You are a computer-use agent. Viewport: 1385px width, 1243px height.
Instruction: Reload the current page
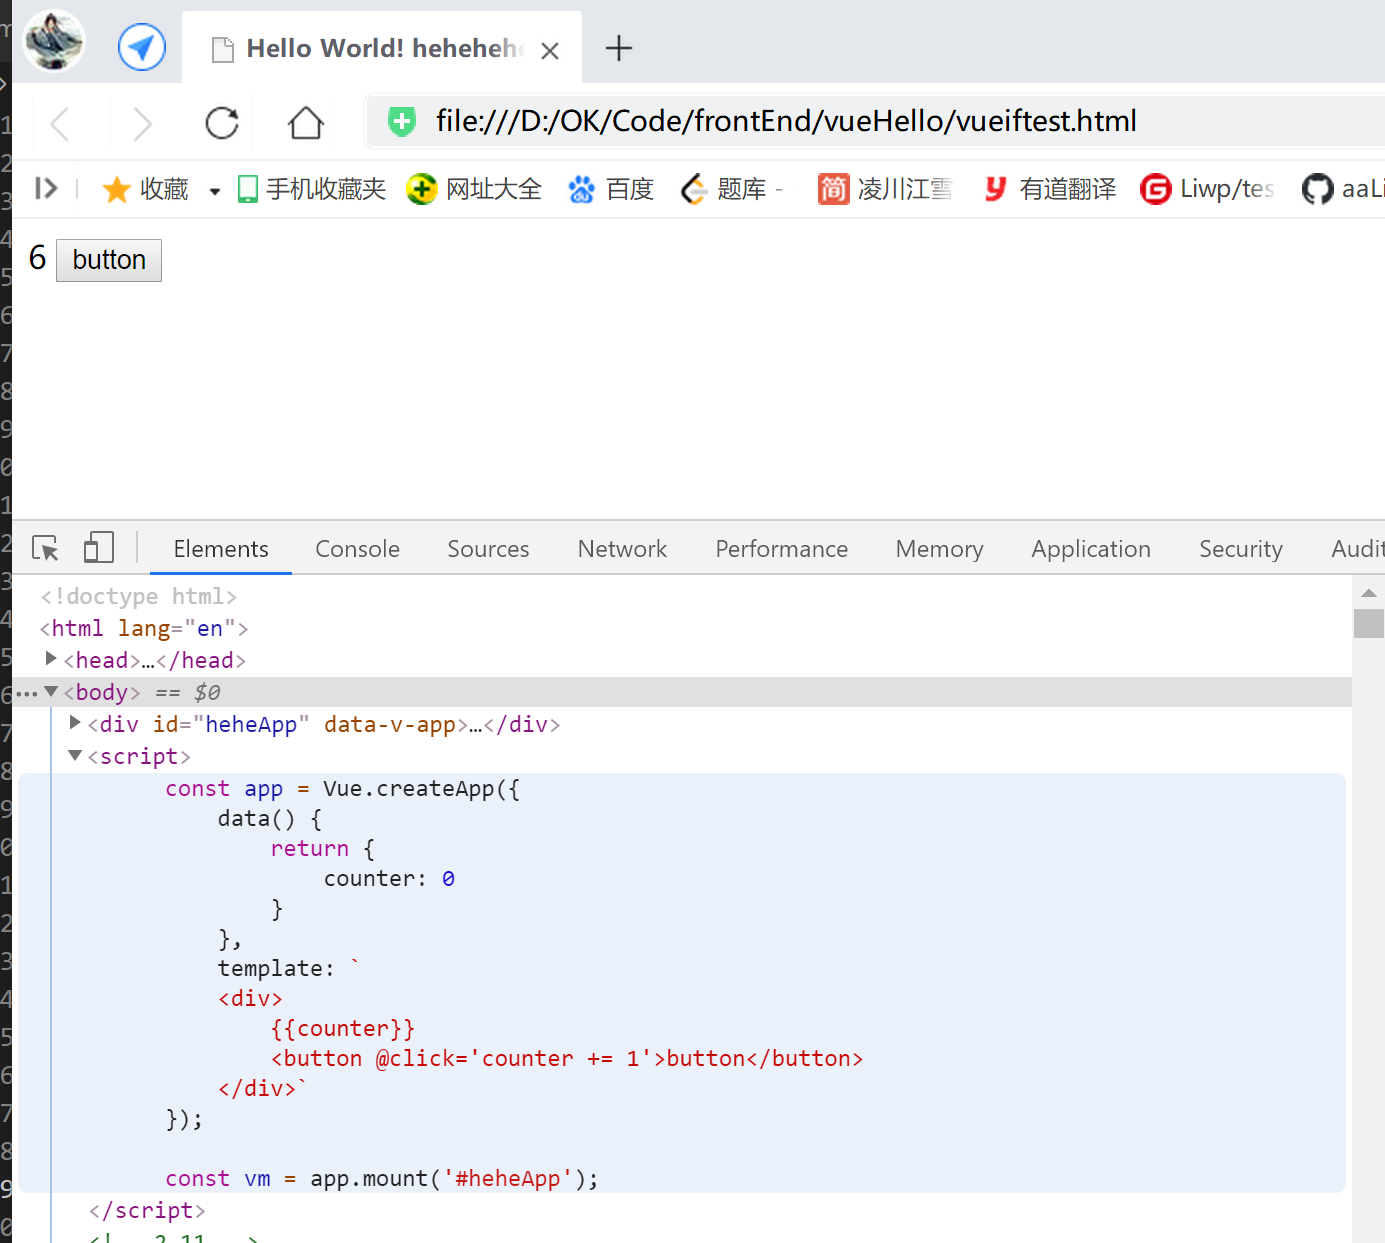pos(222,123)
